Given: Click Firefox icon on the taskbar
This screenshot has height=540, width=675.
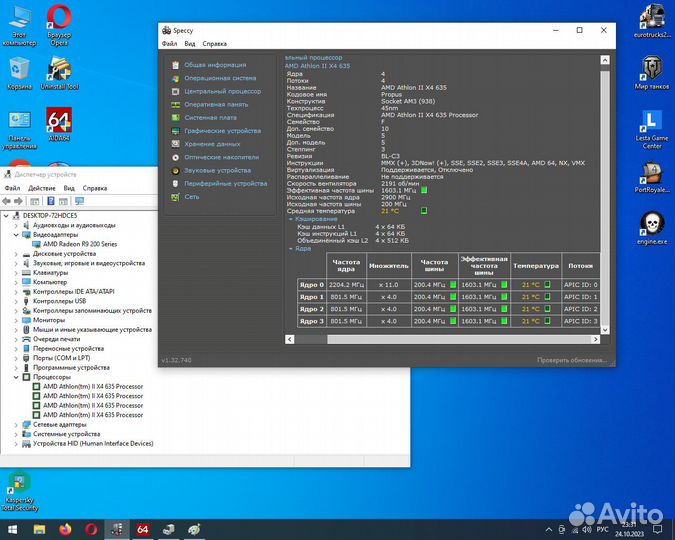Looking at the screenshot, I should click(65, 529).
